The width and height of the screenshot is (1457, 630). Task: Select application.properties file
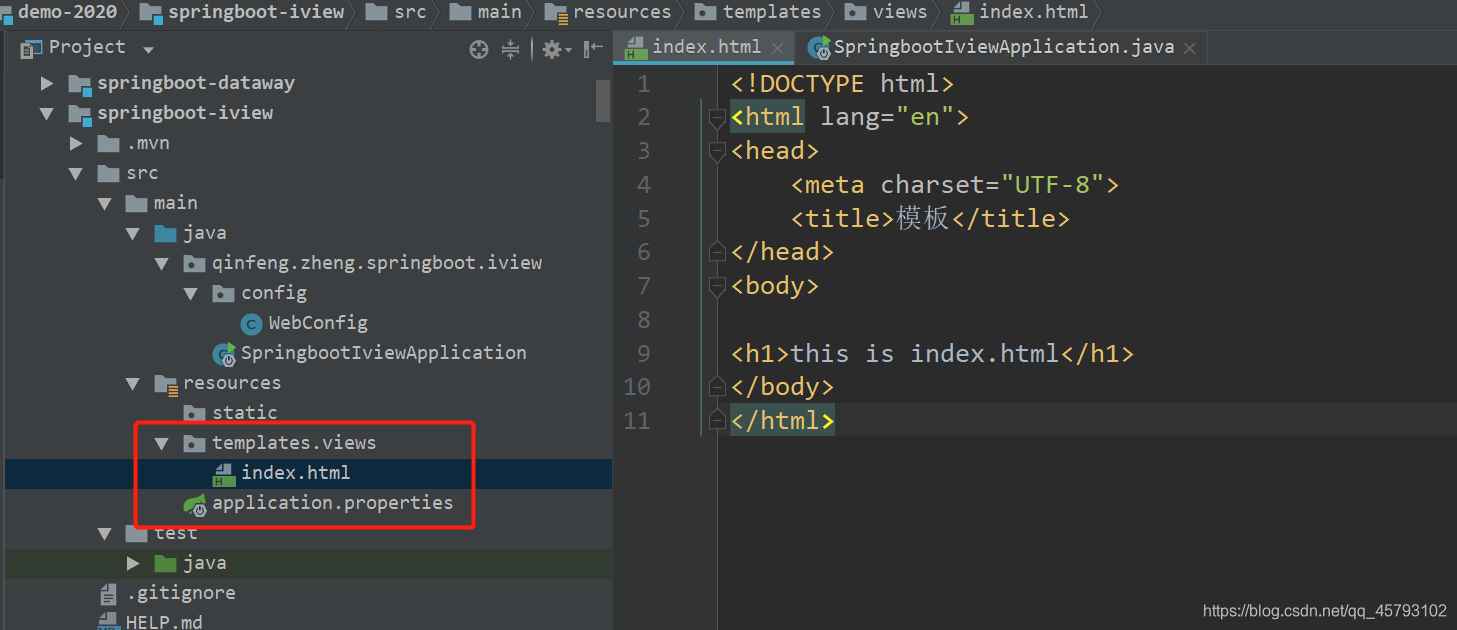pyautogui.click(x=332, y=503)
